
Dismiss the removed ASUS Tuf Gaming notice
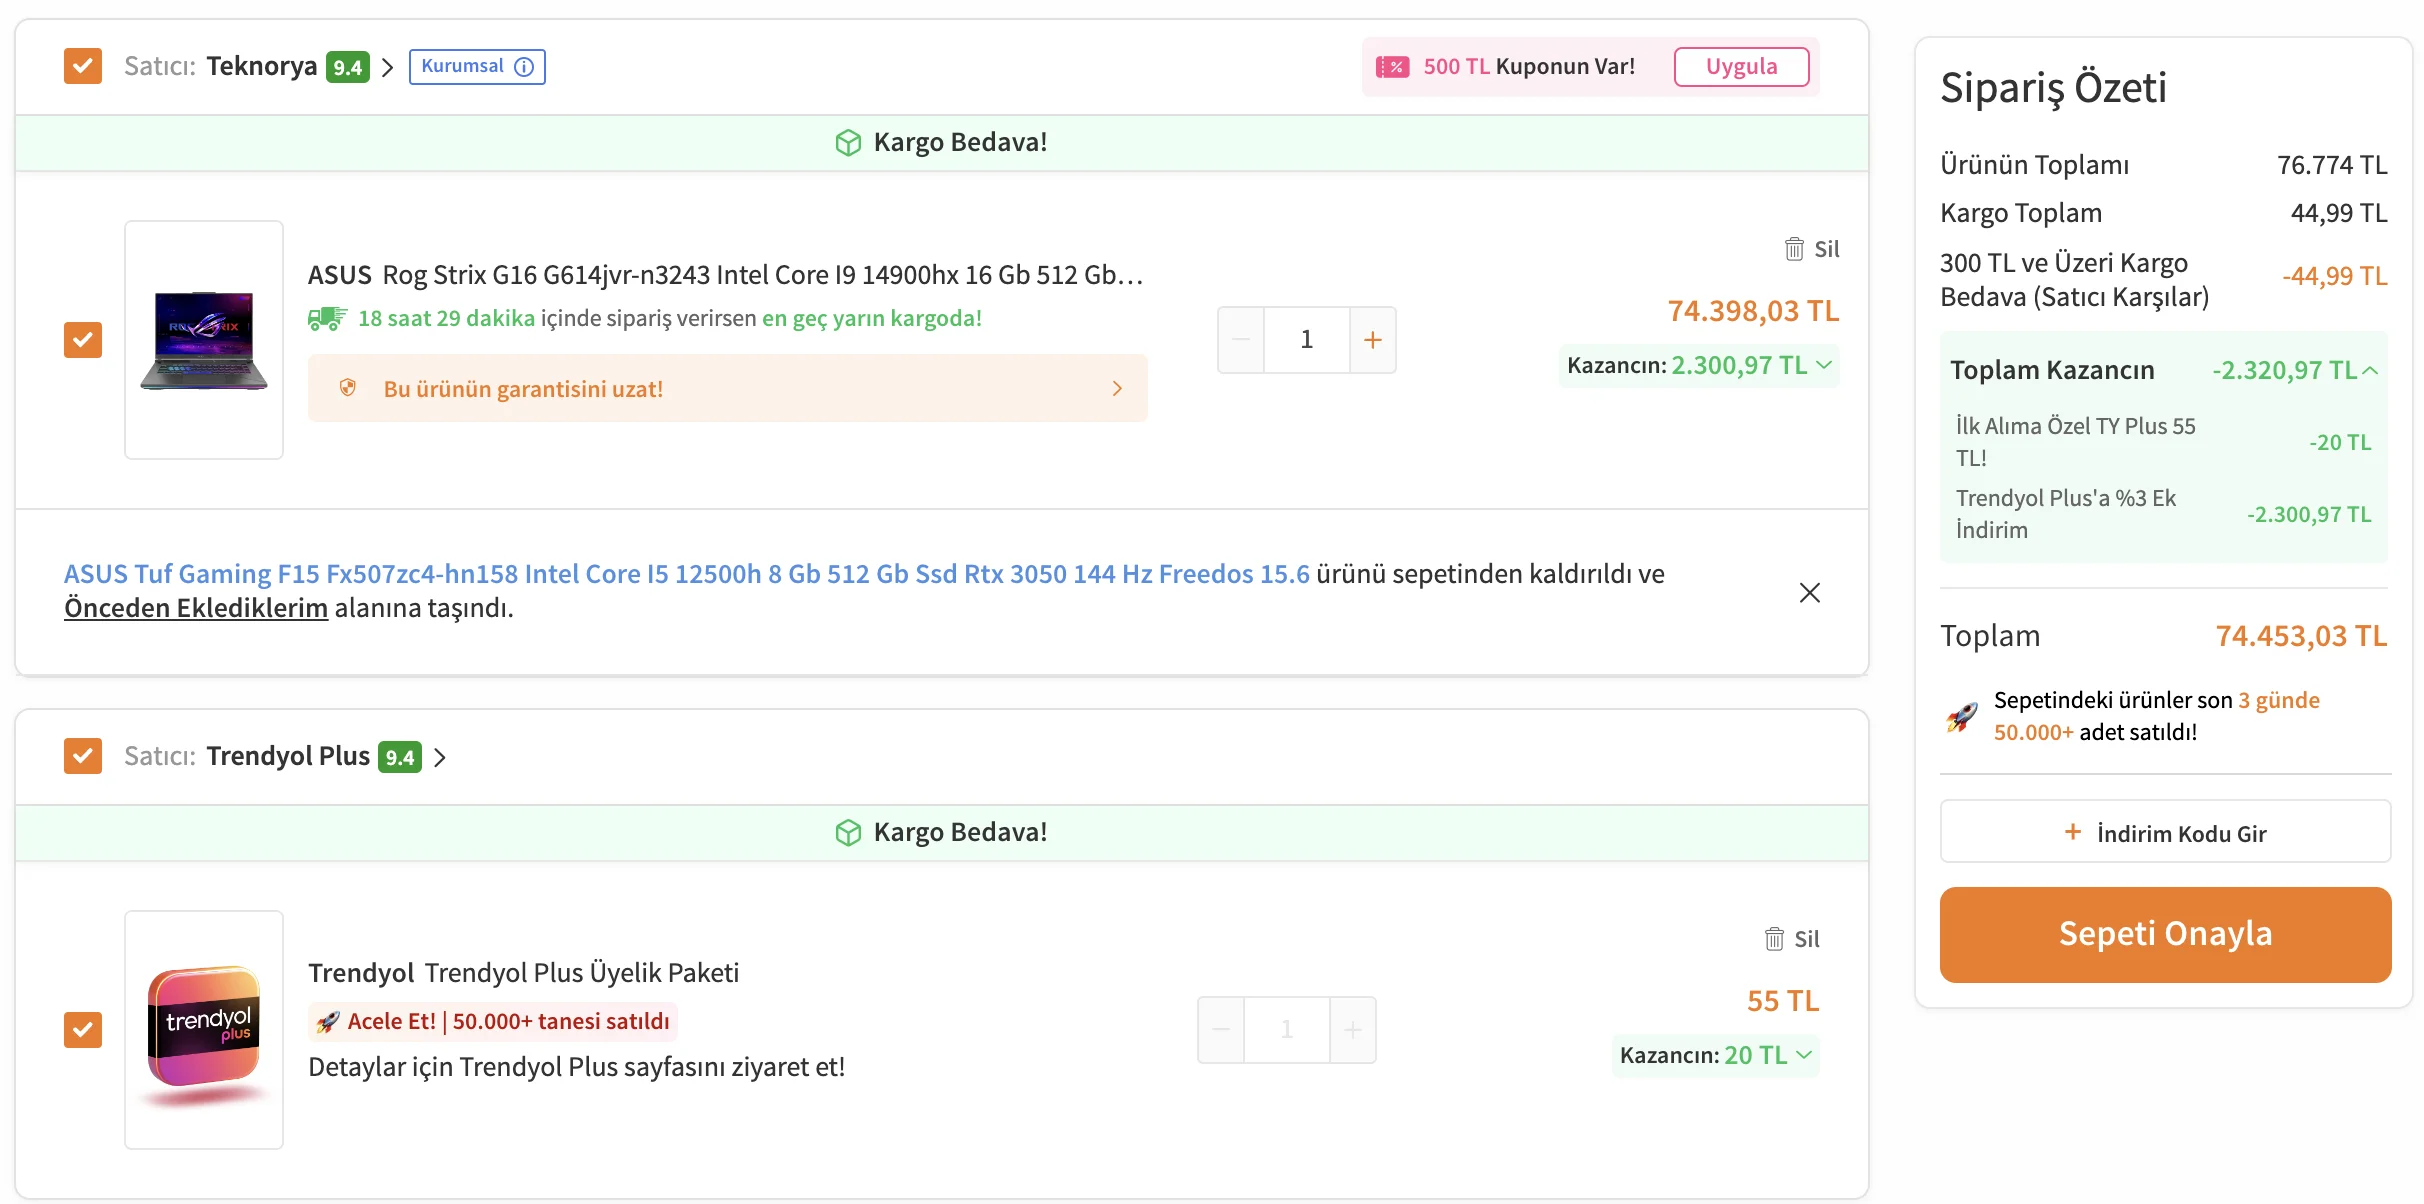1809,593
